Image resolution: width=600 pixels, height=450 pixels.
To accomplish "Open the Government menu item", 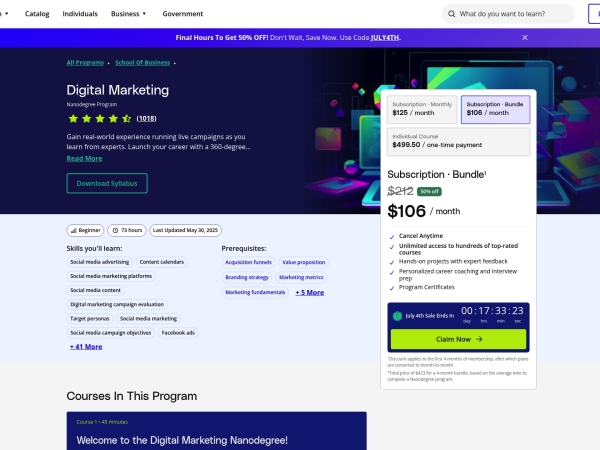I will point(183,14).
